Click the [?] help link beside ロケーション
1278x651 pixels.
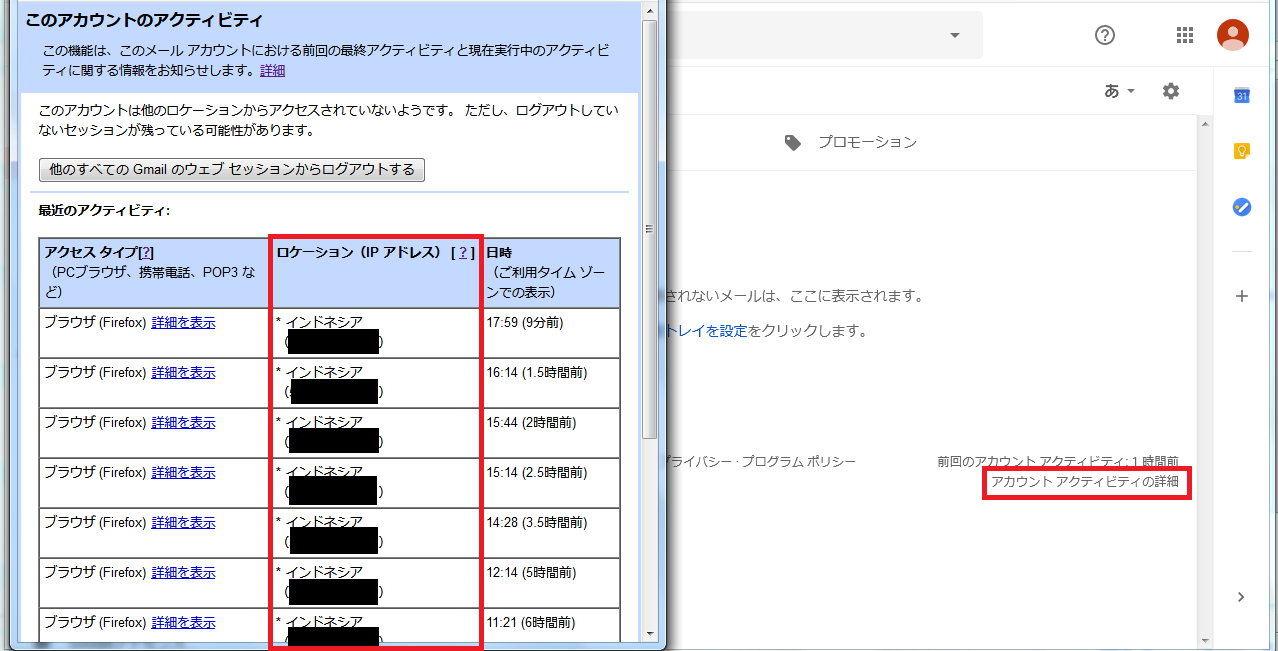click(462, 254)
